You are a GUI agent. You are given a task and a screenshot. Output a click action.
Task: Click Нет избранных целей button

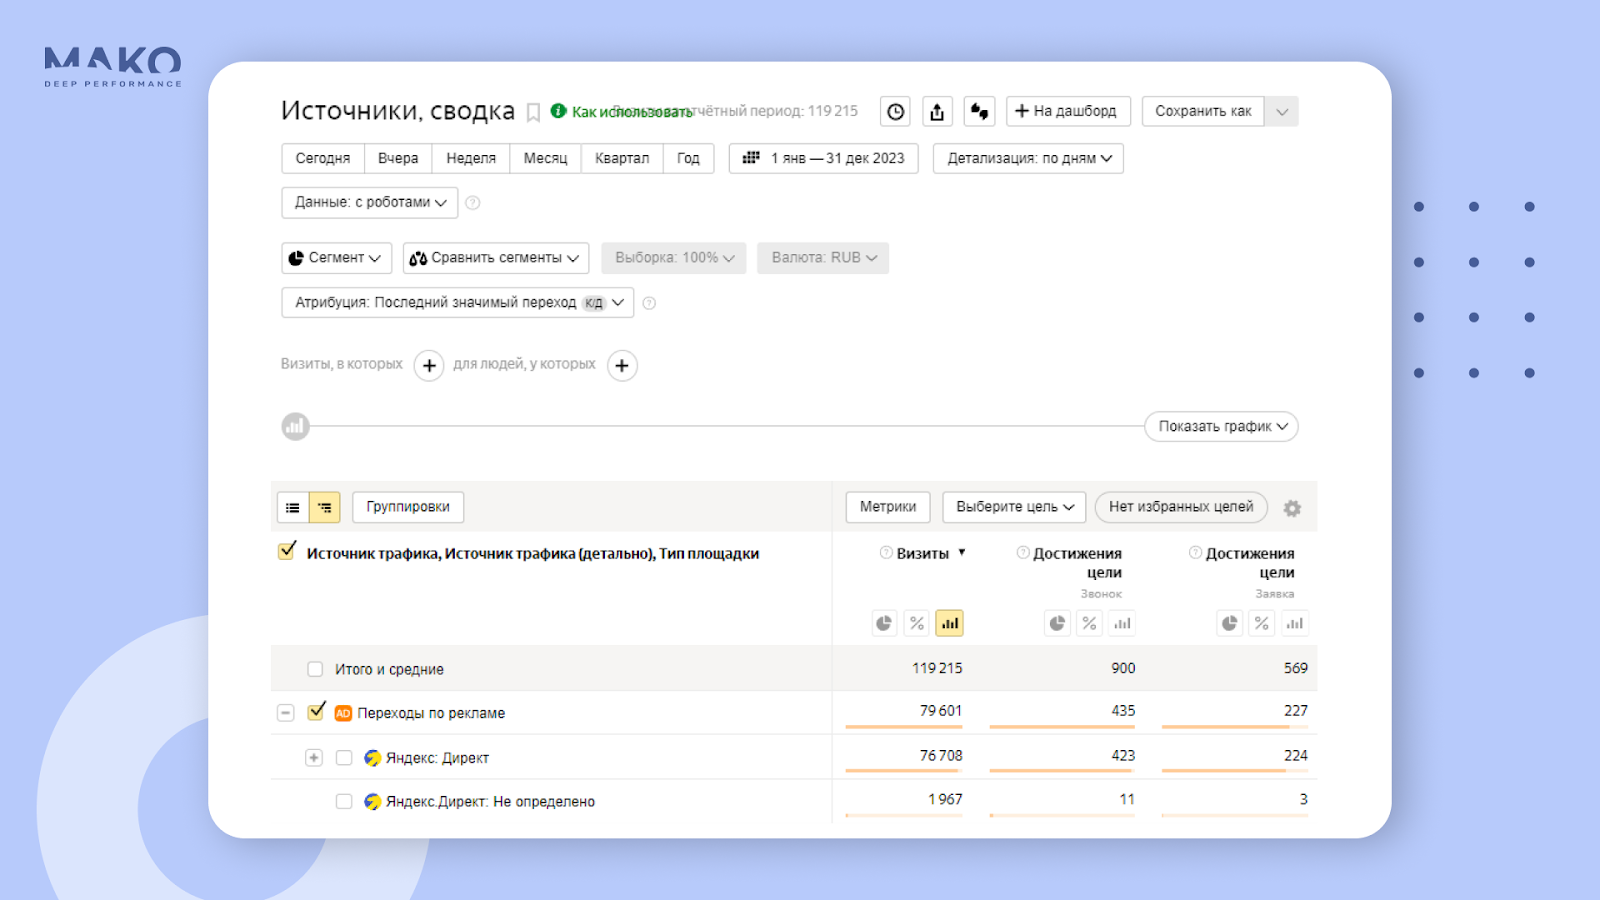[x=1181, y=507]
